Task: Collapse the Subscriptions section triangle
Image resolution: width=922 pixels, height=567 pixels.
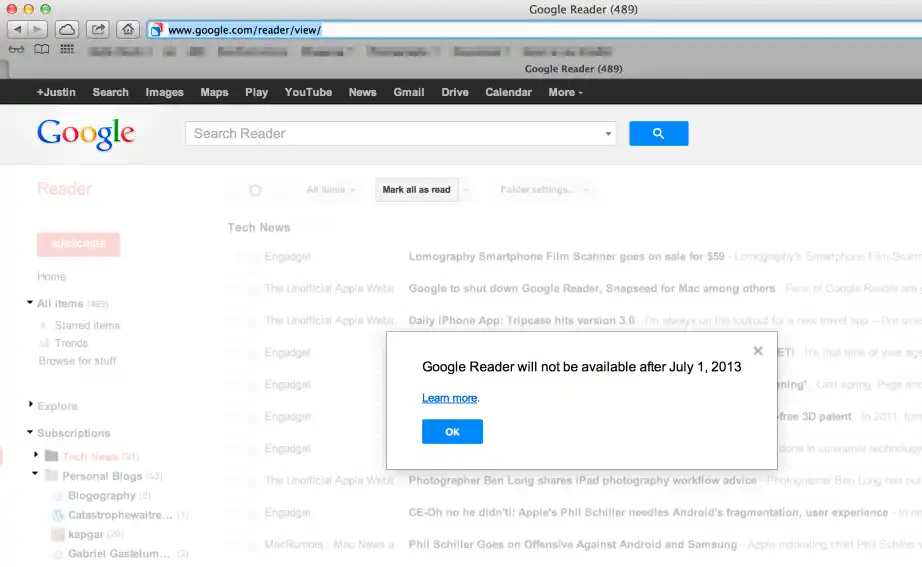Action: pyautogui.click(x=29, y=432)
